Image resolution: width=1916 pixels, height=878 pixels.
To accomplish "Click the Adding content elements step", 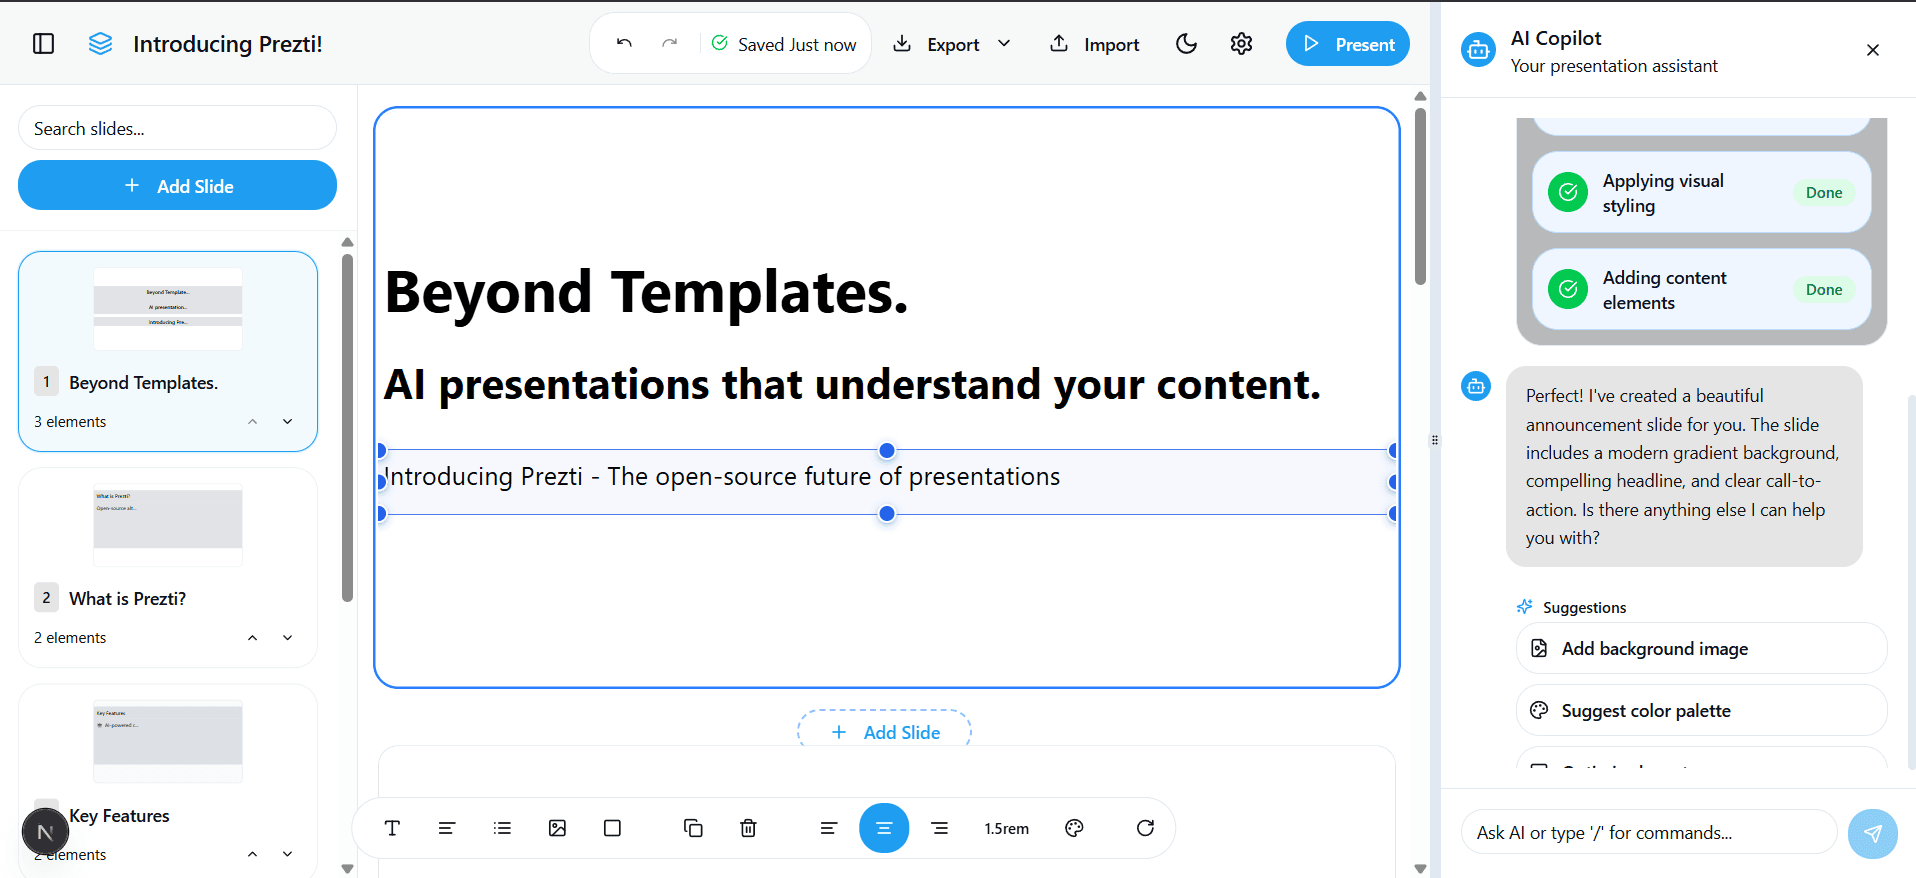I will click(x=1701, y=289).
